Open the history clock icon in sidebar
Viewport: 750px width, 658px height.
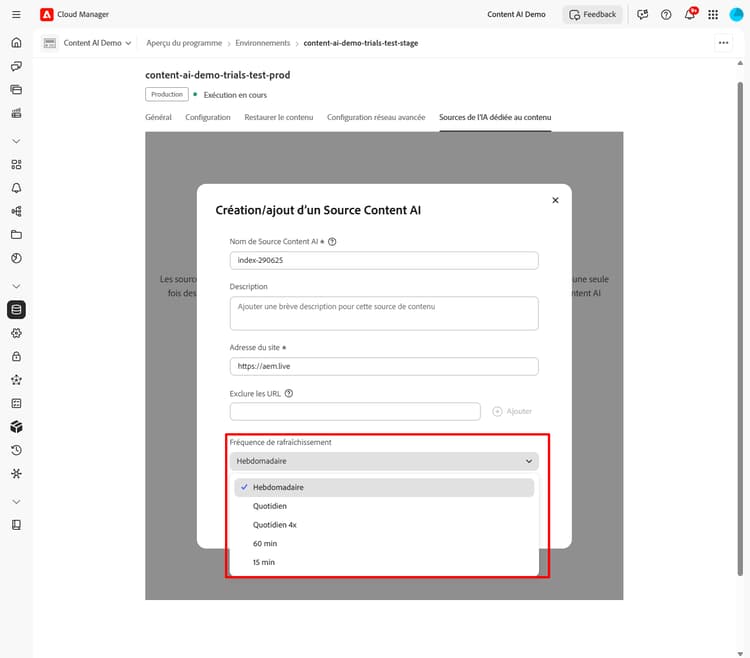(16, 450)
